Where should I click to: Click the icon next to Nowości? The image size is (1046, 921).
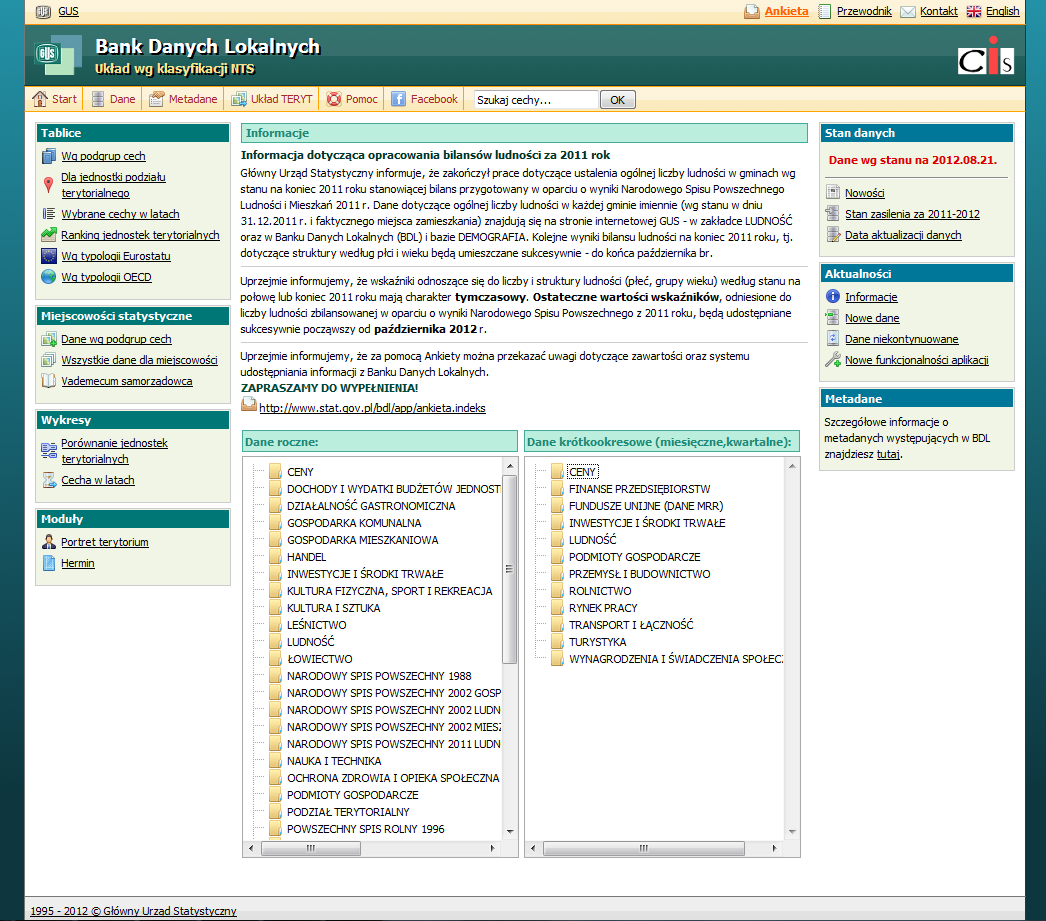[x=833, y=193]
